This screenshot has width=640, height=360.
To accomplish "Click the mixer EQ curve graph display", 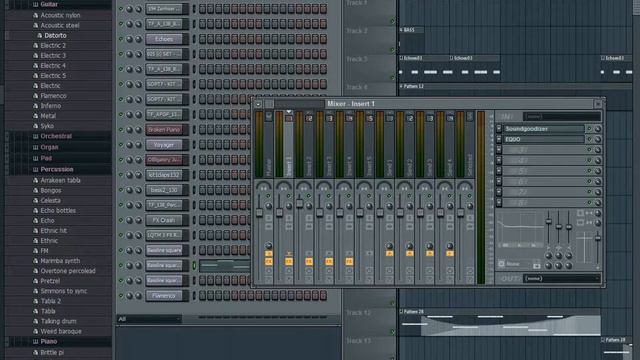I will [521, 230].
